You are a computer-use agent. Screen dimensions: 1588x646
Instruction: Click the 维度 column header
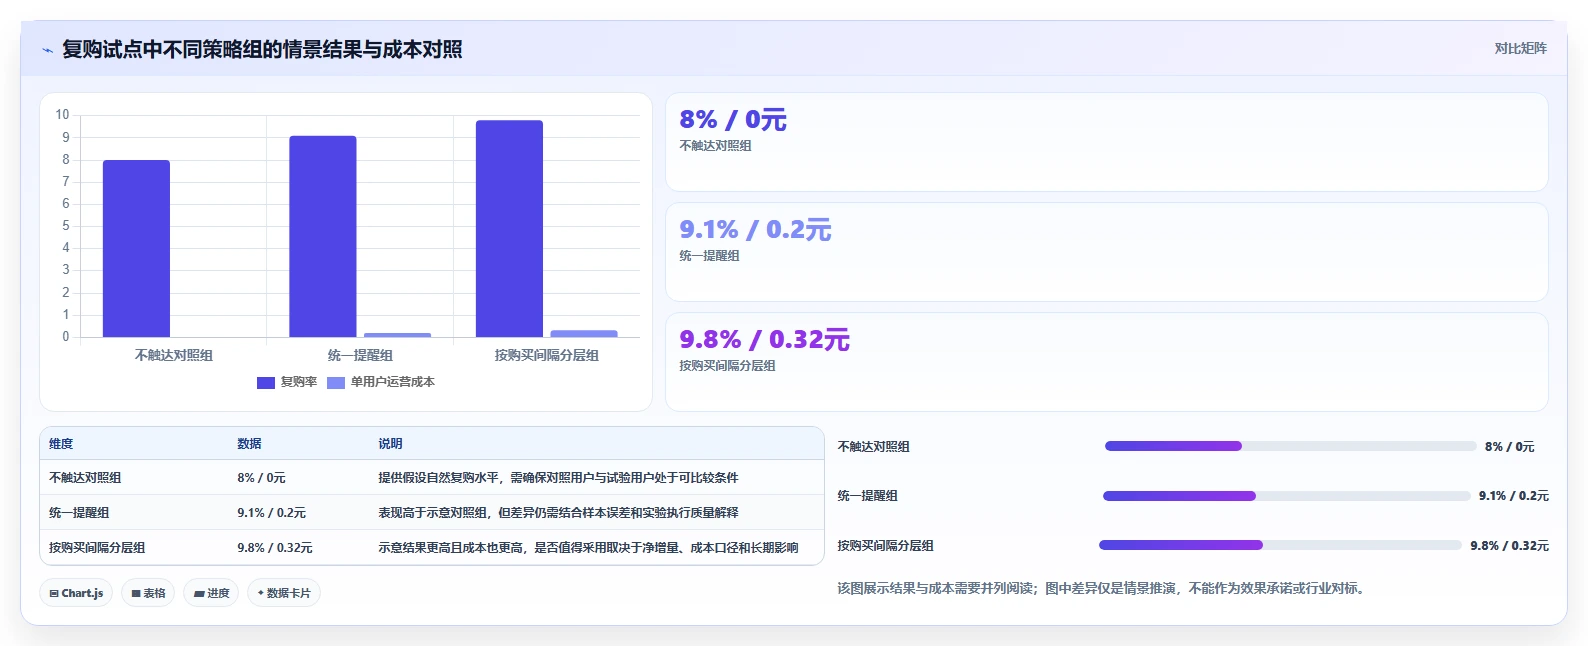click(x=61, y=443)
